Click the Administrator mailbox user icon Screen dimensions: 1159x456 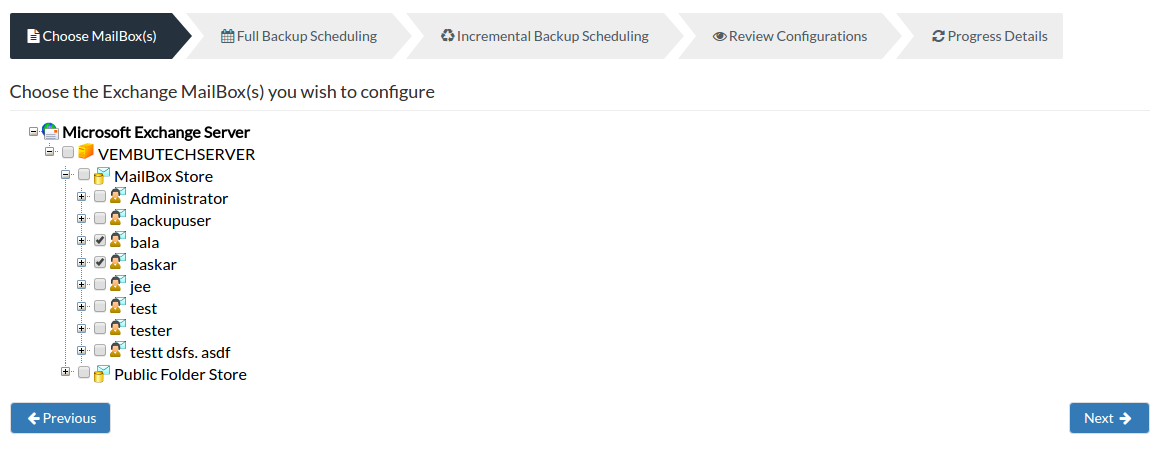[118, 197]
